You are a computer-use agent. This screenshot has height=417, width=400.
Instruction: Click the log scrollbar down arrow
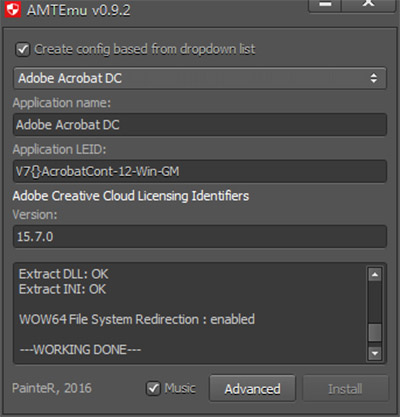[375, 353]
